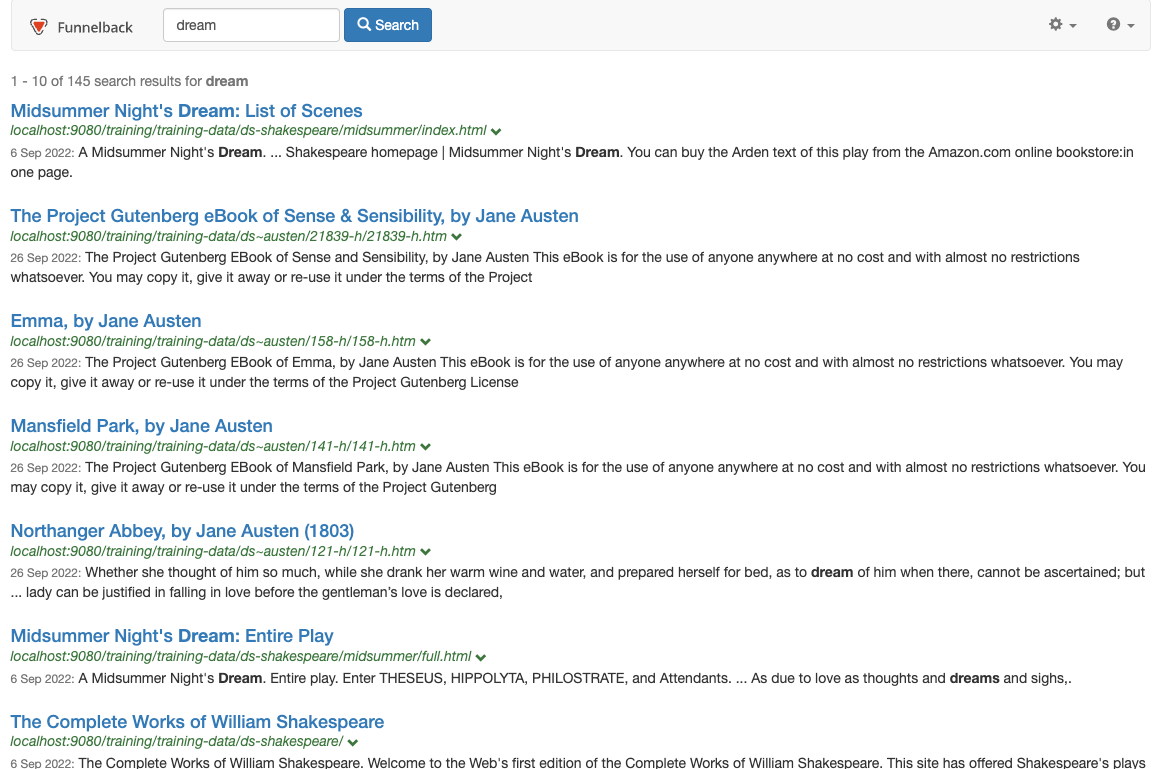
Task: Expand the chevron under Northanger Abbey result
Action: pyautogui.click(x=425, y=551)
